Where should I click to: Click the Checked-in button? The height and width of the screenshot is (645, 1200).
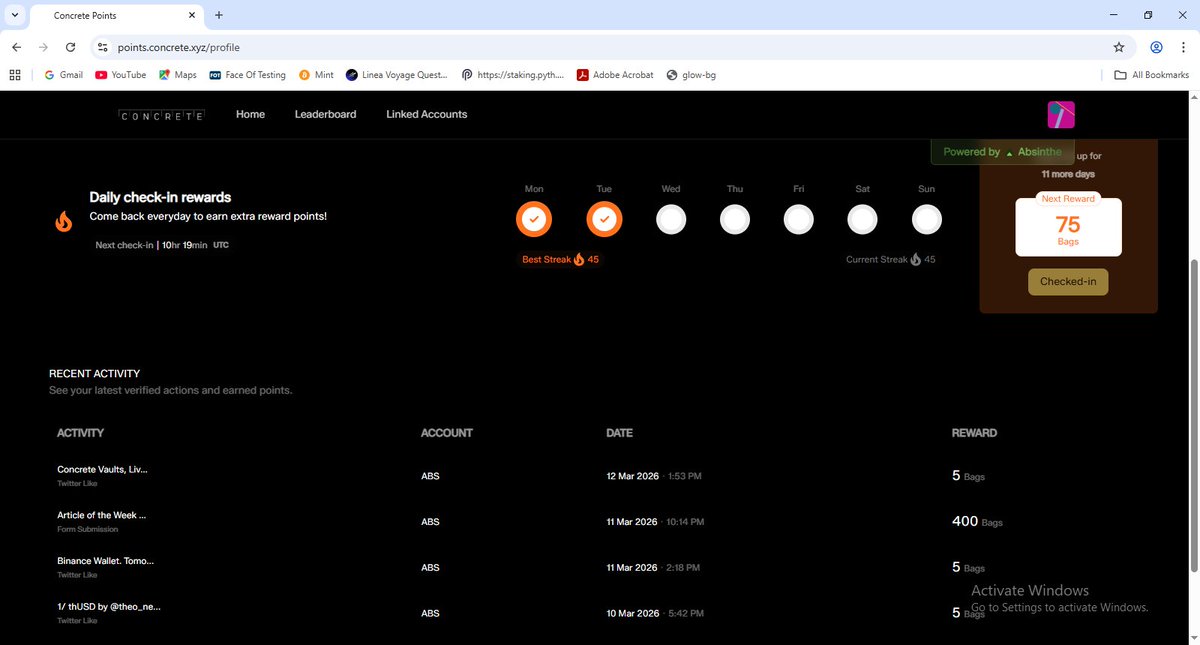(x=1068, y=281)
